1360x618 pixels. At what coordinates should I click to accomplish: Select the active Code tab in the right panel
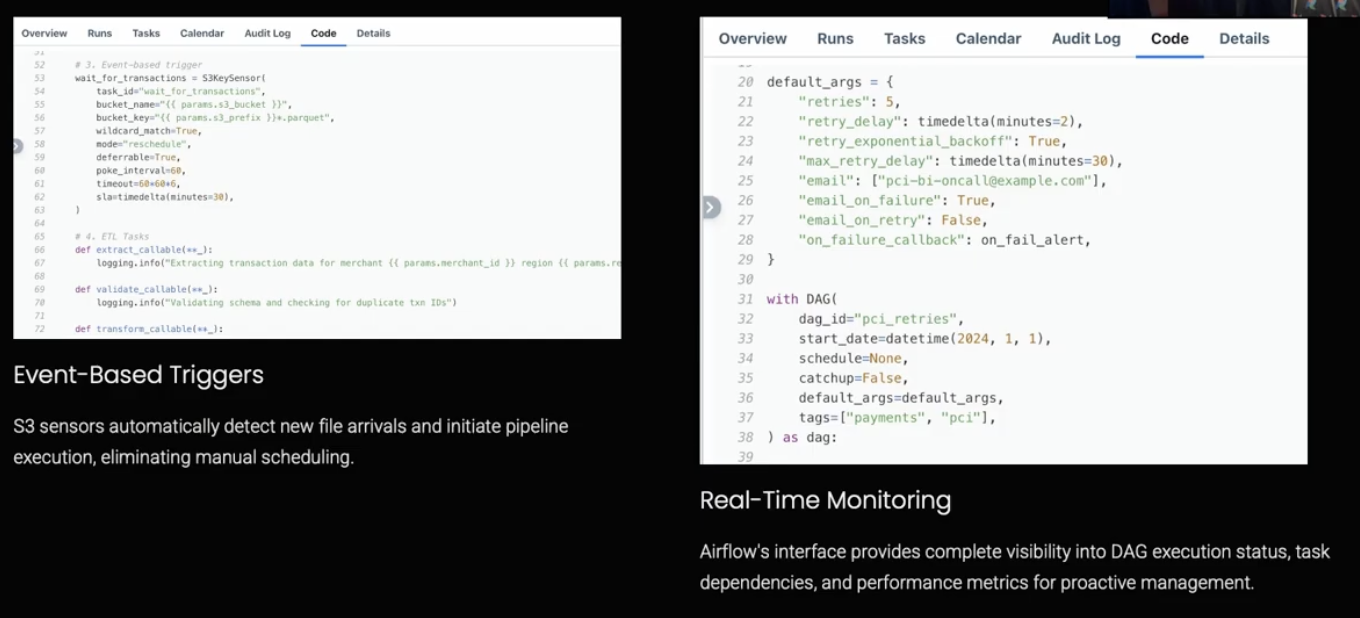[1169, 39]
